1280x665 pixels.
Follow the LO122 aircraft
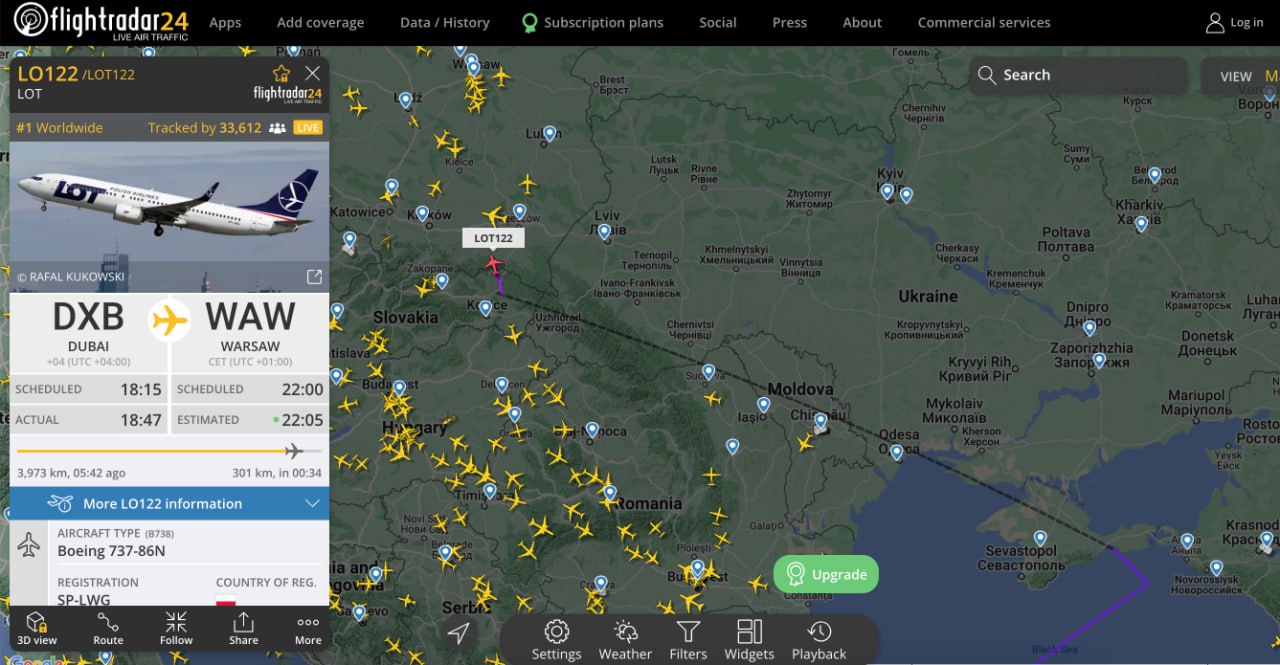pyautogui.click(x=176, y=629)
